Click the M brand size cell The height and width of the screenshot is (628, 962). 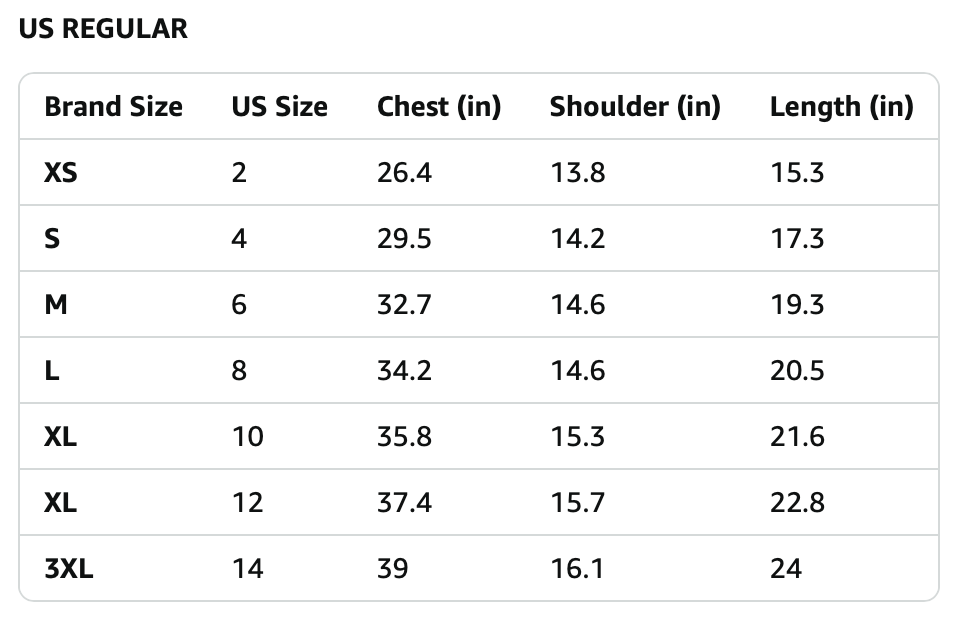tap(56, 305)
